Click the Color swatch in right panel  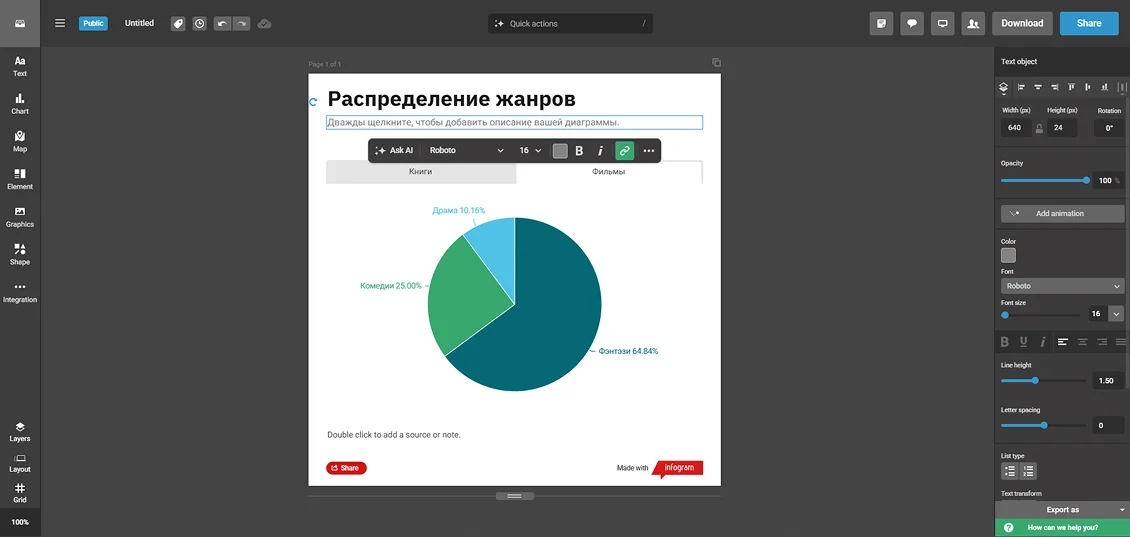coord(1008,255)
